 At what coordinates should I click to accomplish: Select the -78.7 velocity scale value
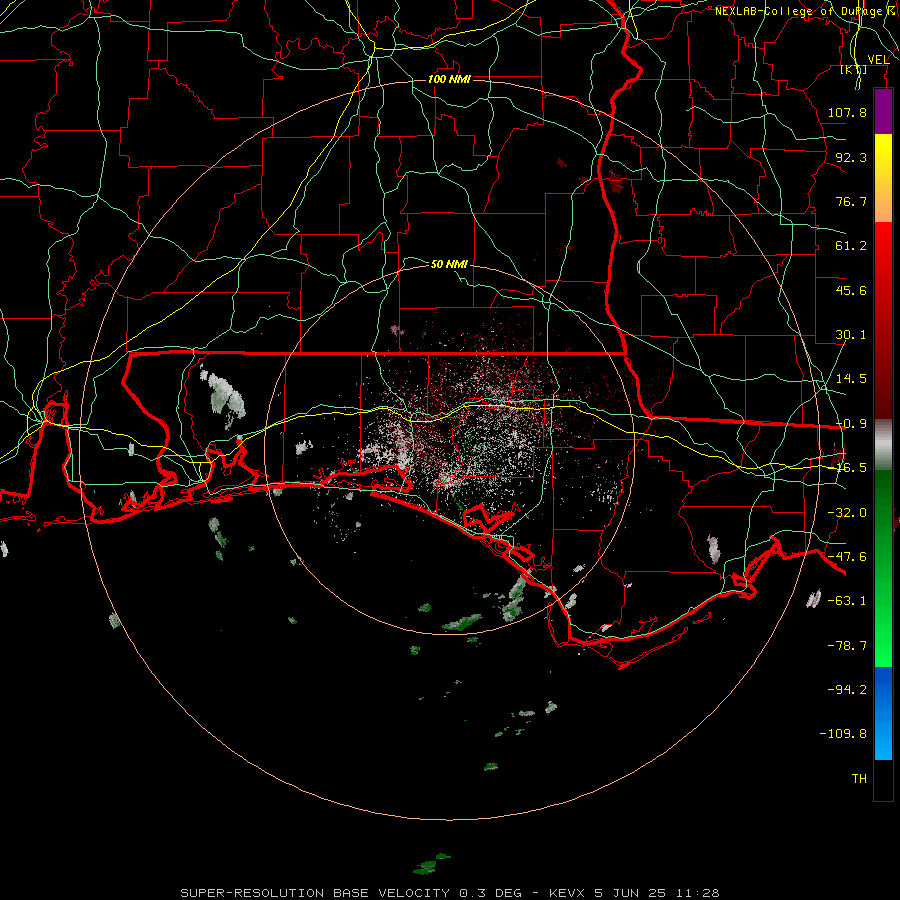coord(847,646)
